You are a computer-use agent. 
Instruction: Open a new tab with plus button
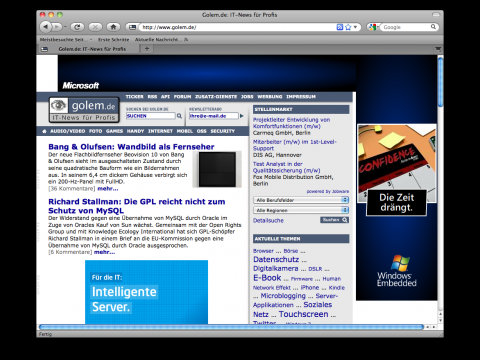point(147,49)
